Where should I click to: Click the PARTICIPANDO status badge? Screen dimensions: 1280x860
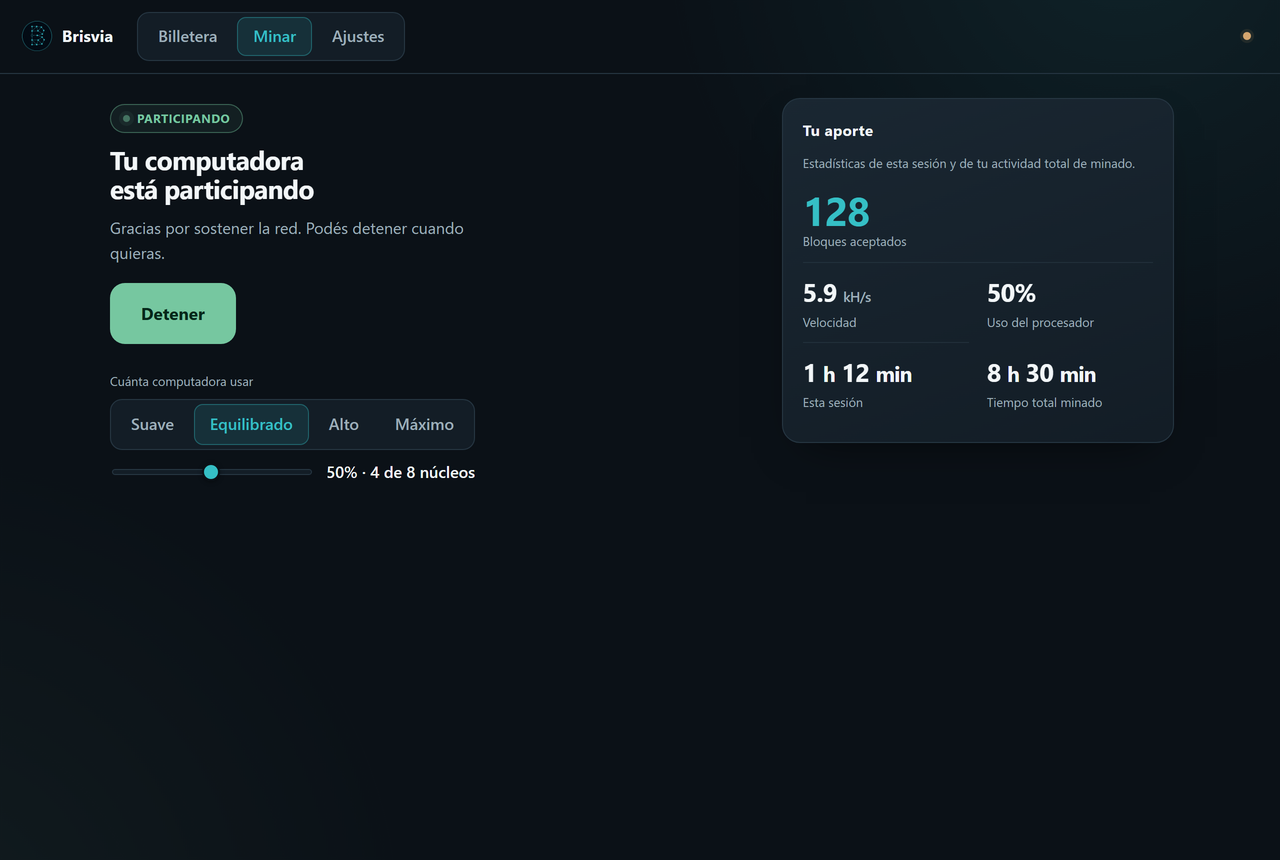[176, 118]
